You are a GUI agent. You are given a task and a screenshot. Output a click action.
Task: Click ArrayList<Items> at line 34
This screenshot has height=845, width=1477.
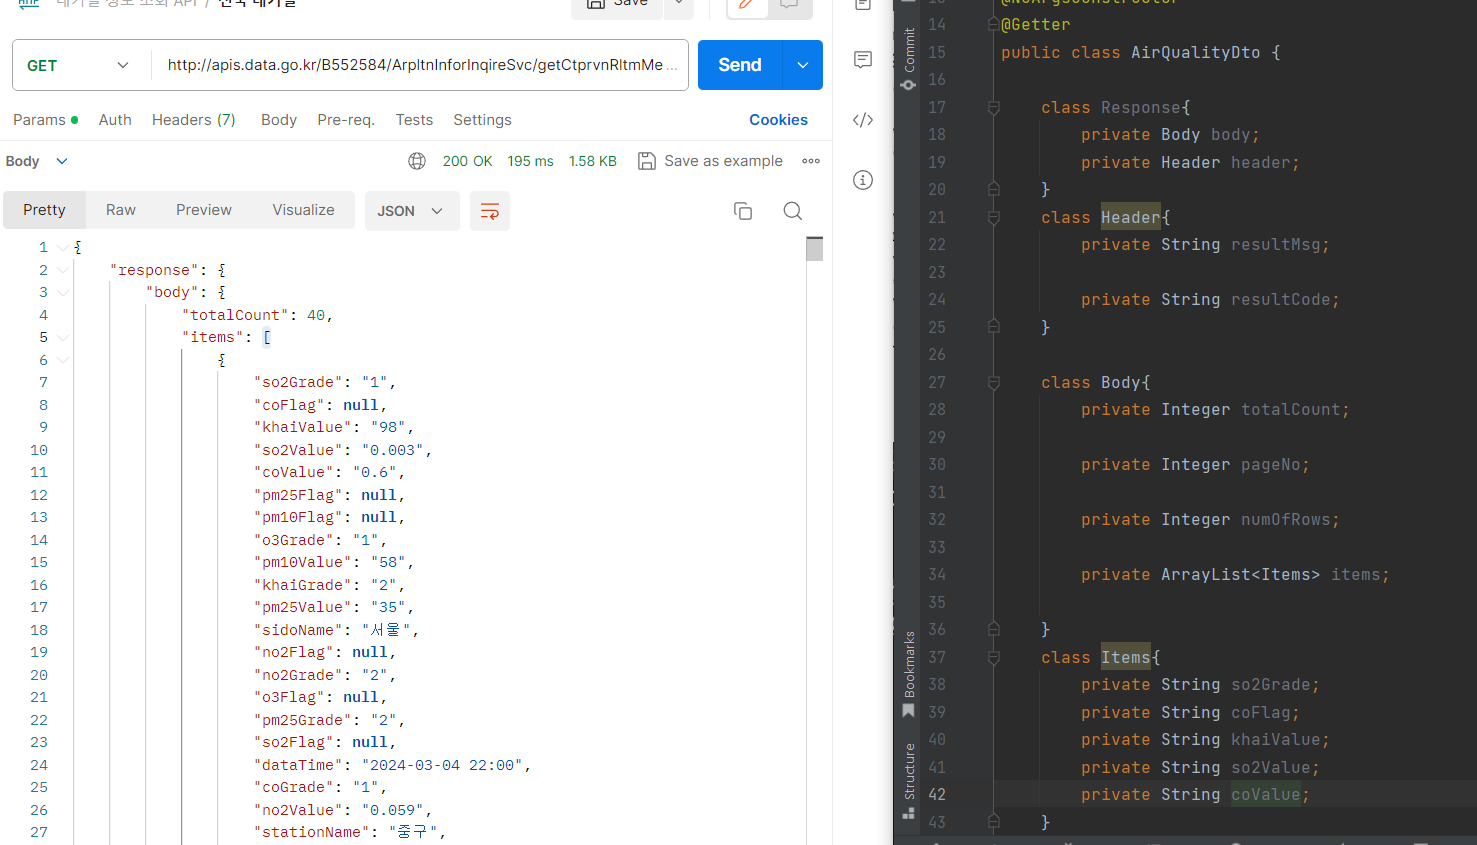click(1240, 575)
